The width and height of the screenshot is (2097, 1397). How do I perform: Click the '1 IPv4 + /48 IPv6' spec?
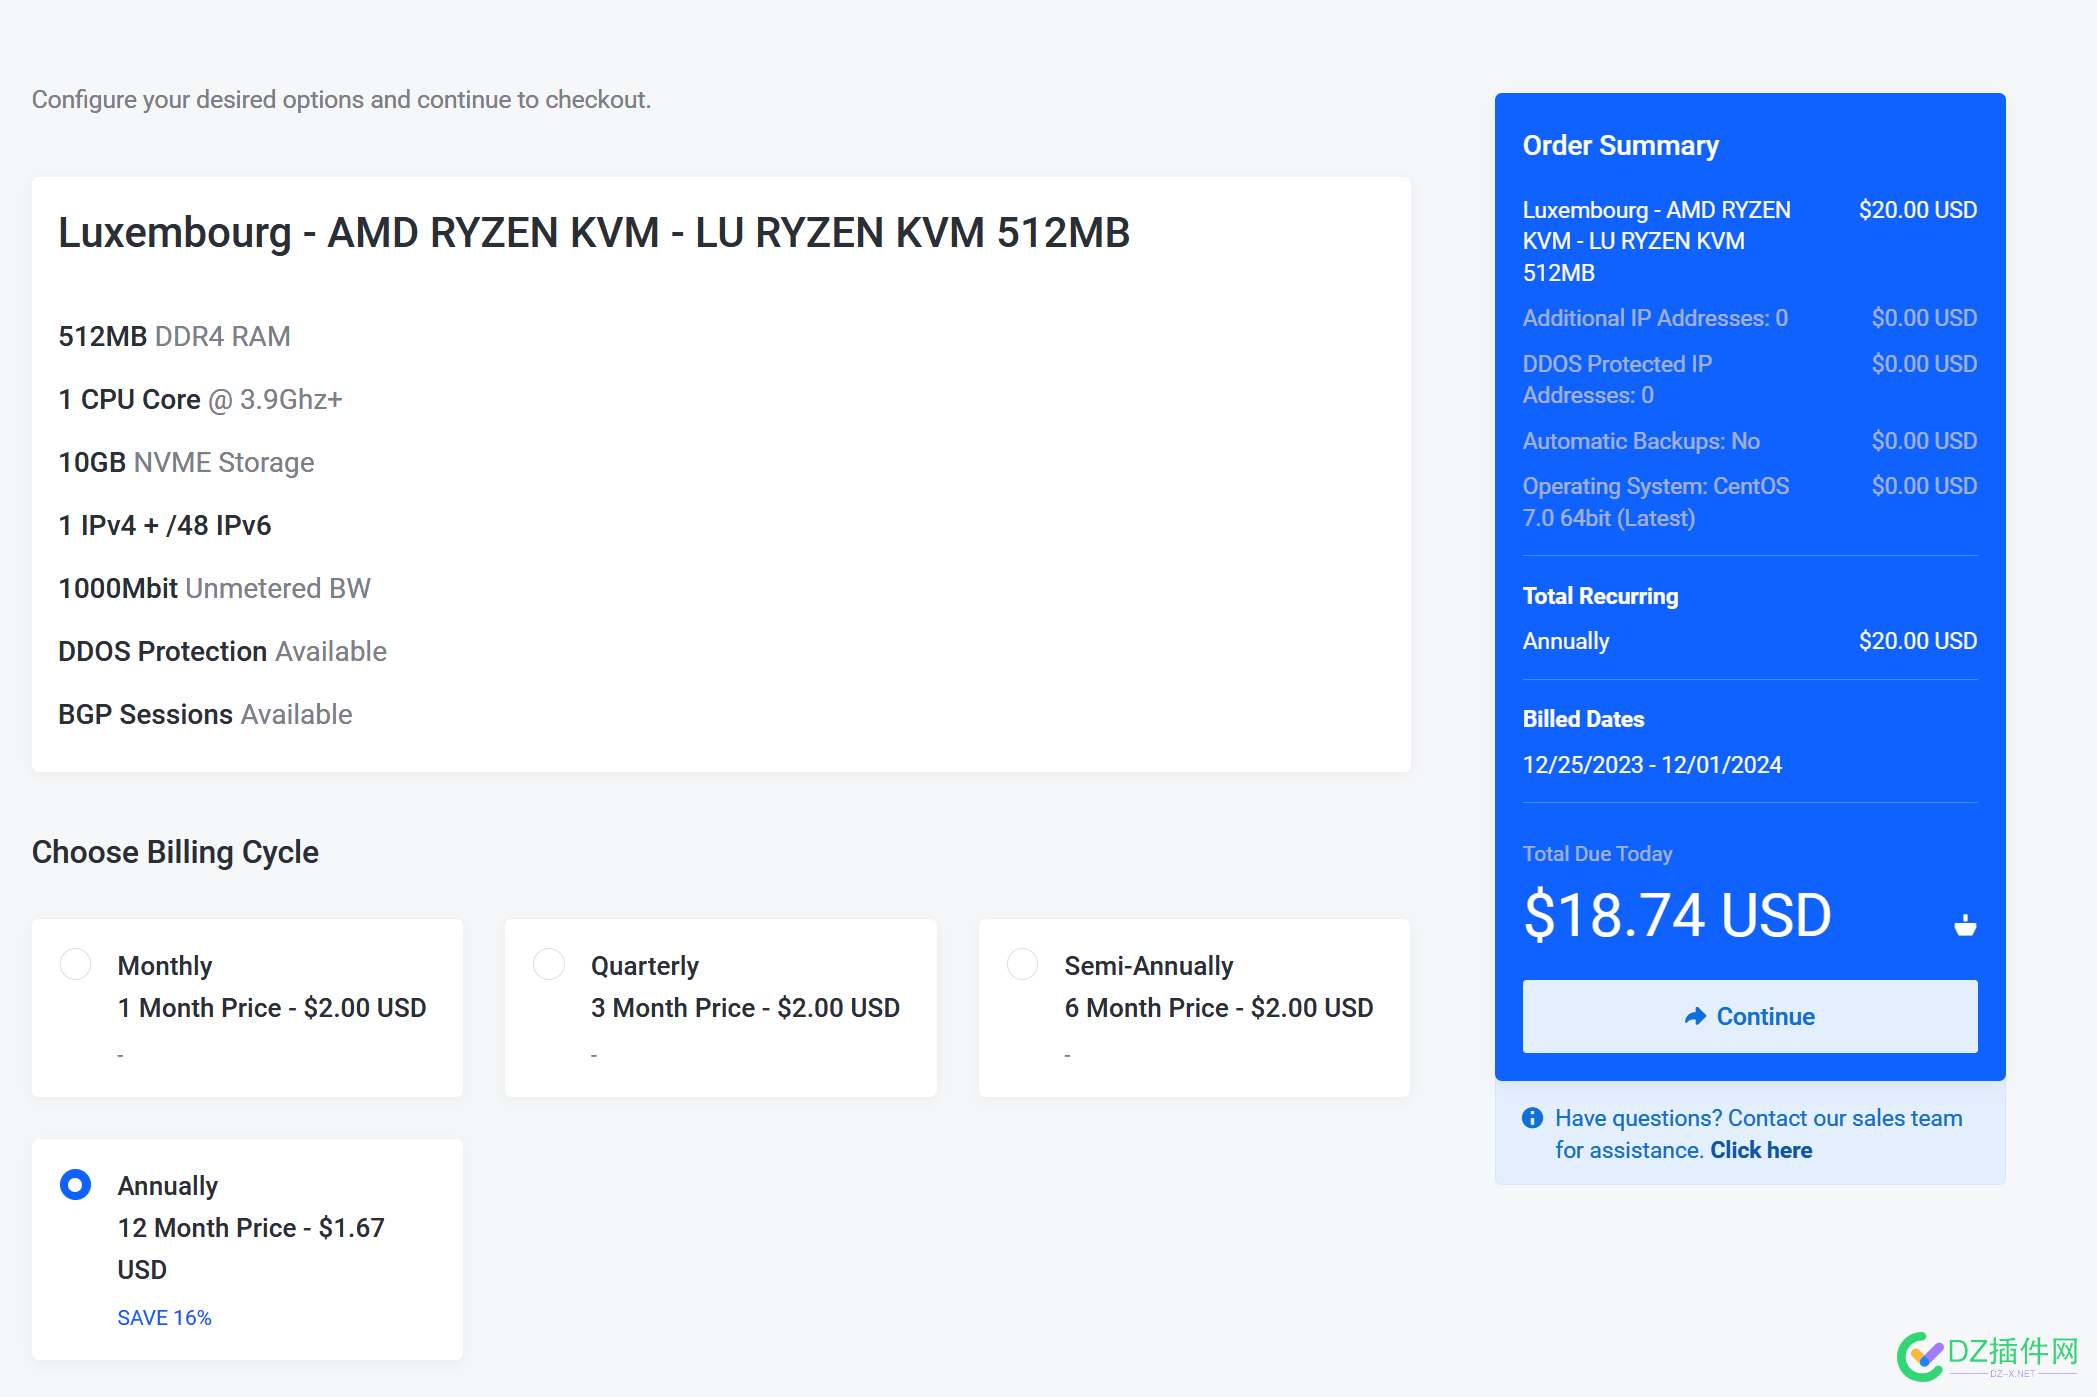[x=165, y=526]
